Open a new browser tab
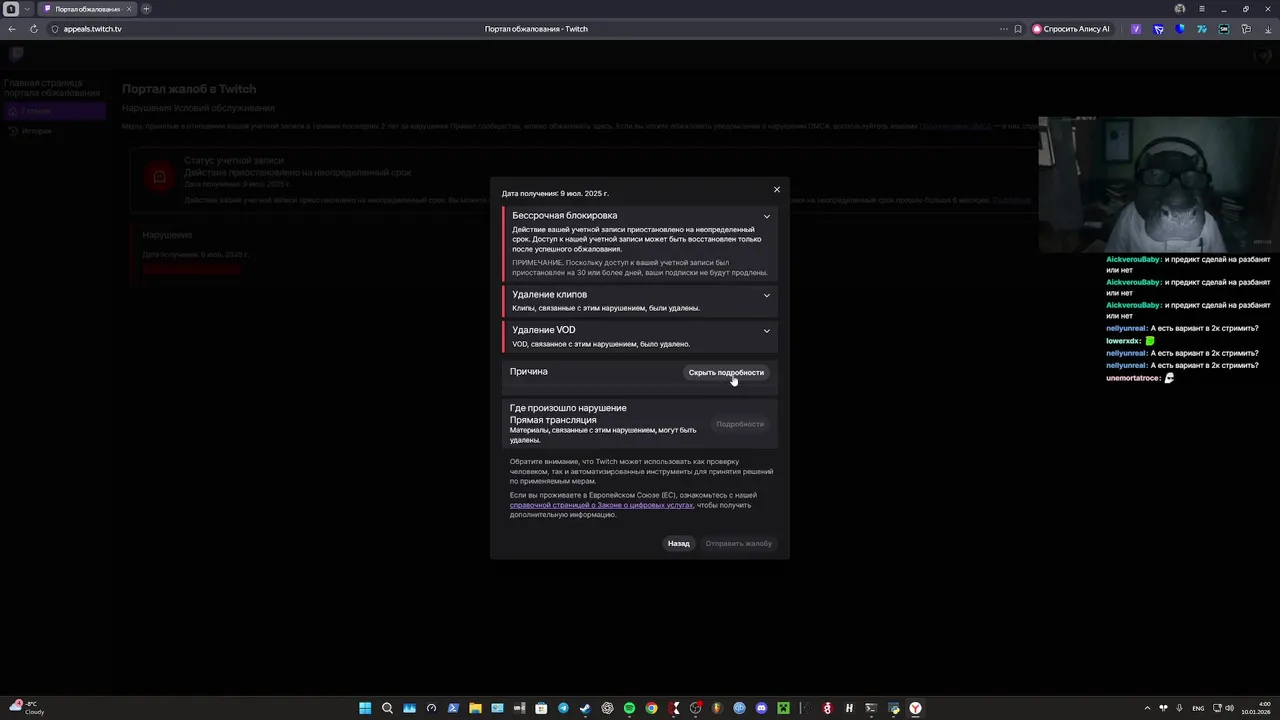The height and width of the screenshot is (720, 1280). click(x=146, y=9)
